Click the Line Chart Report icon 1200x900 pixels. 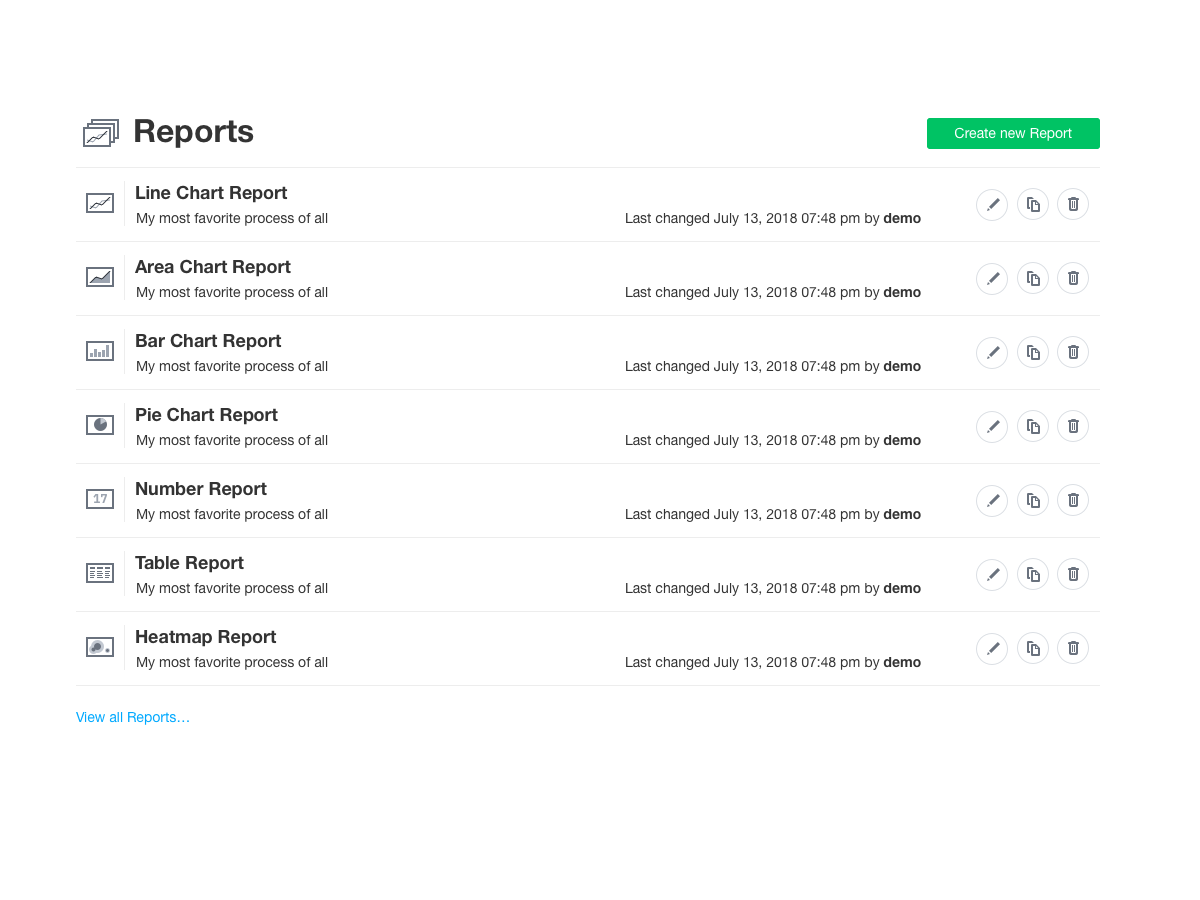[x=100, y=203]
